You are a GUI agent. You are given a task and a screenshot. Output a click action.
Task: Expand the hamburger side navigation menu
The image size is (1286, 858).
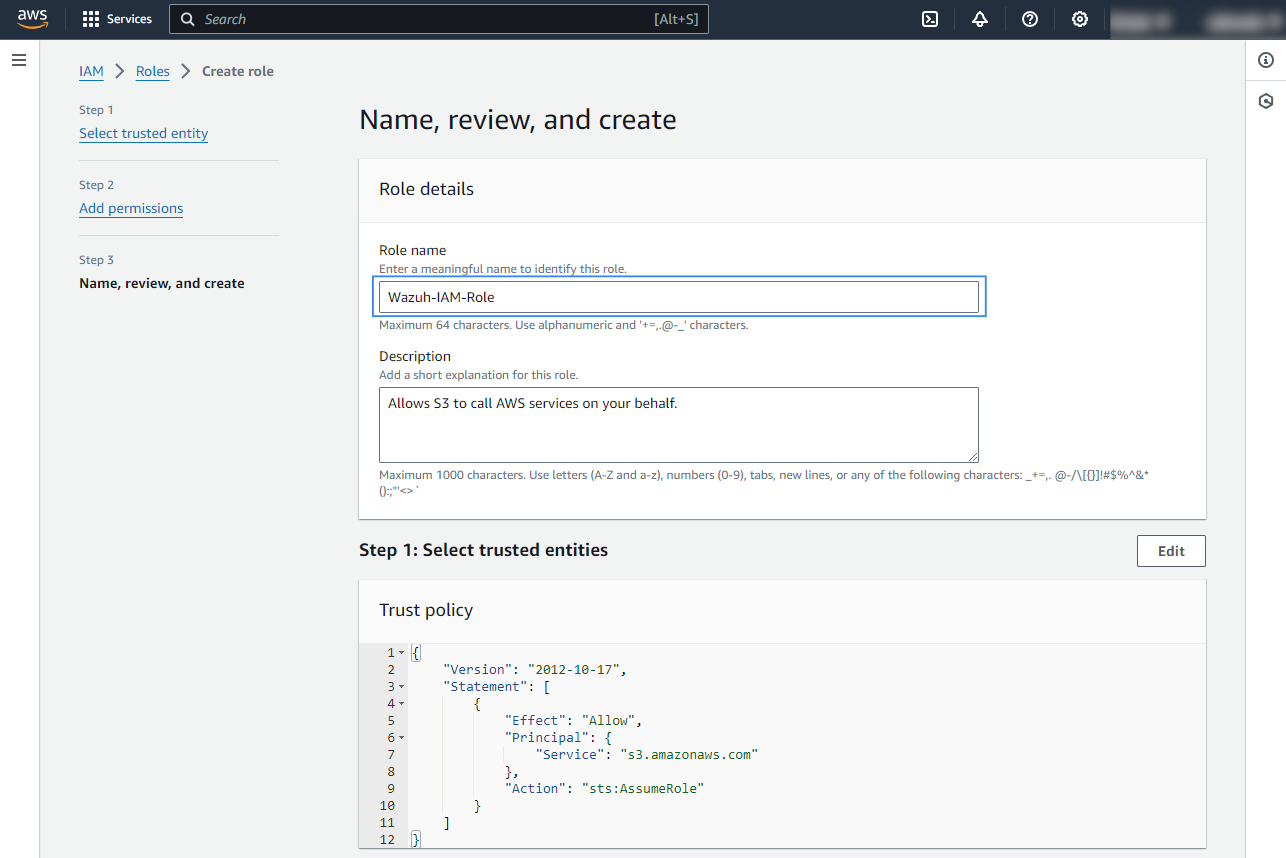18,61
